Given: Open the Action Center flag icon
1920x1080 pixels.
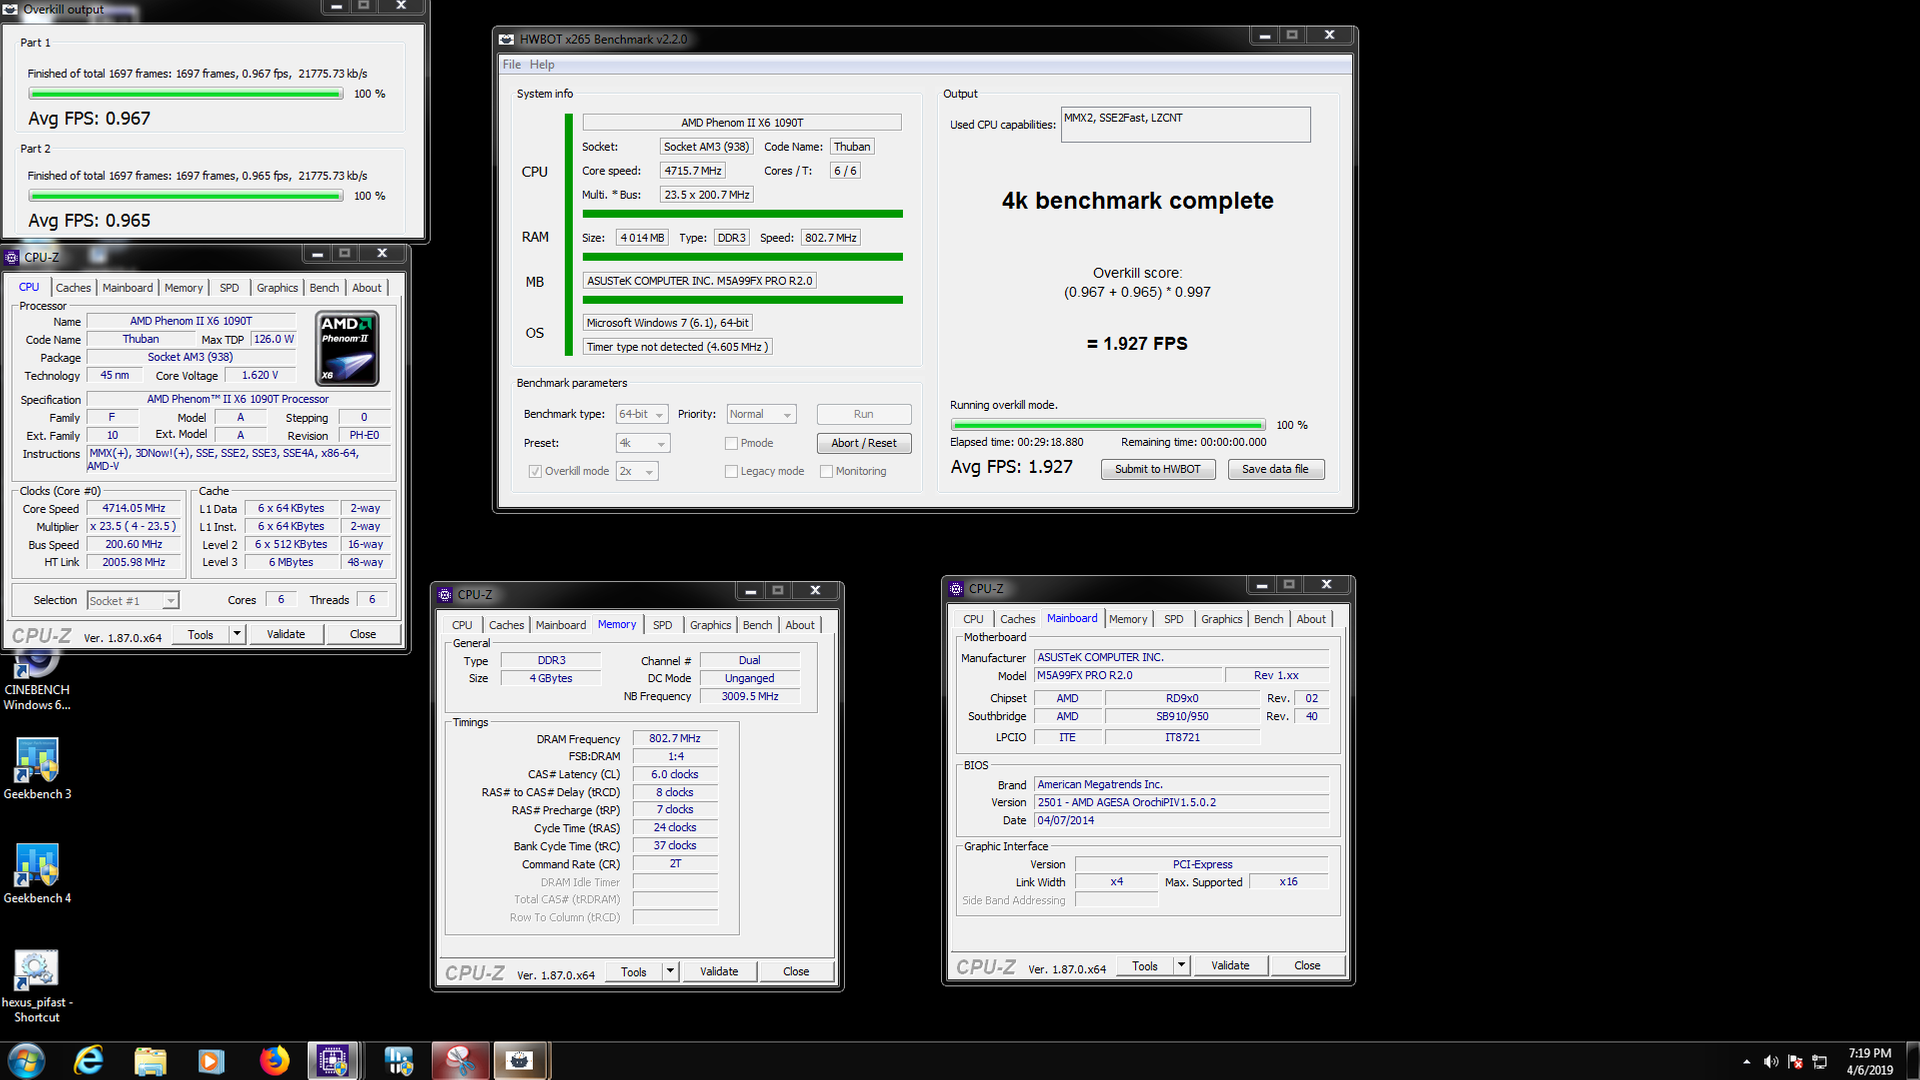Looking at the screenshot, I should [x=1795, y=1062].
